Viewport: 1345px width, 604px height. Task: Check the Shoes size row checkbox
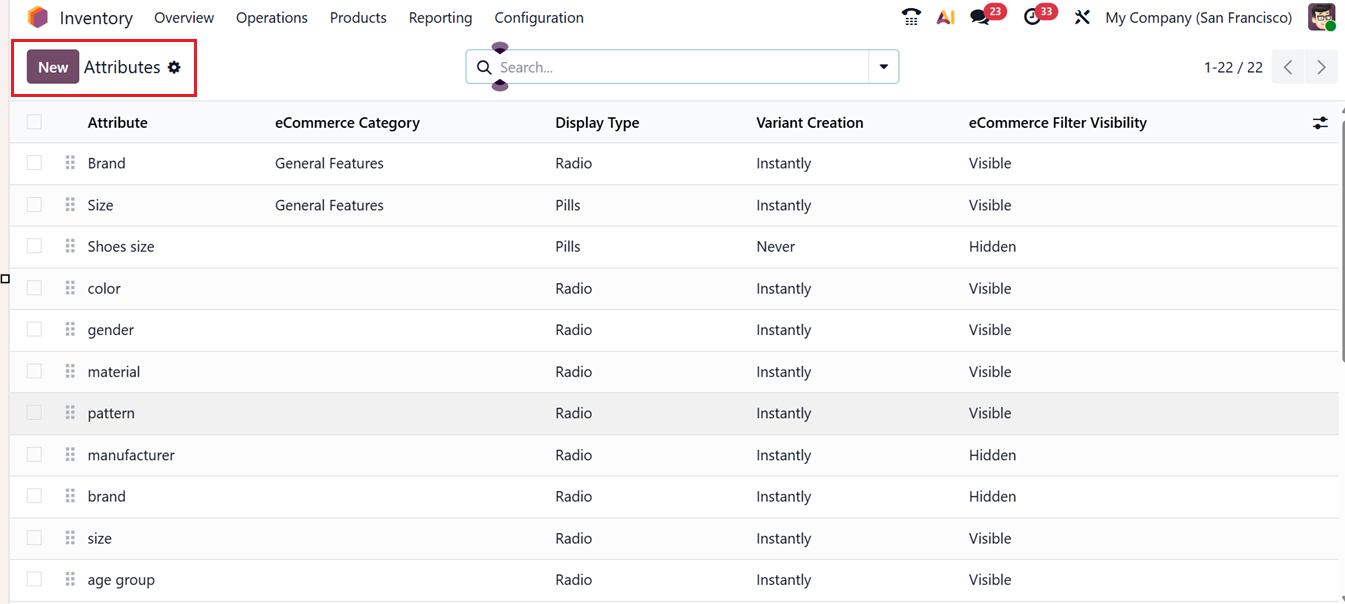point(33,246)
